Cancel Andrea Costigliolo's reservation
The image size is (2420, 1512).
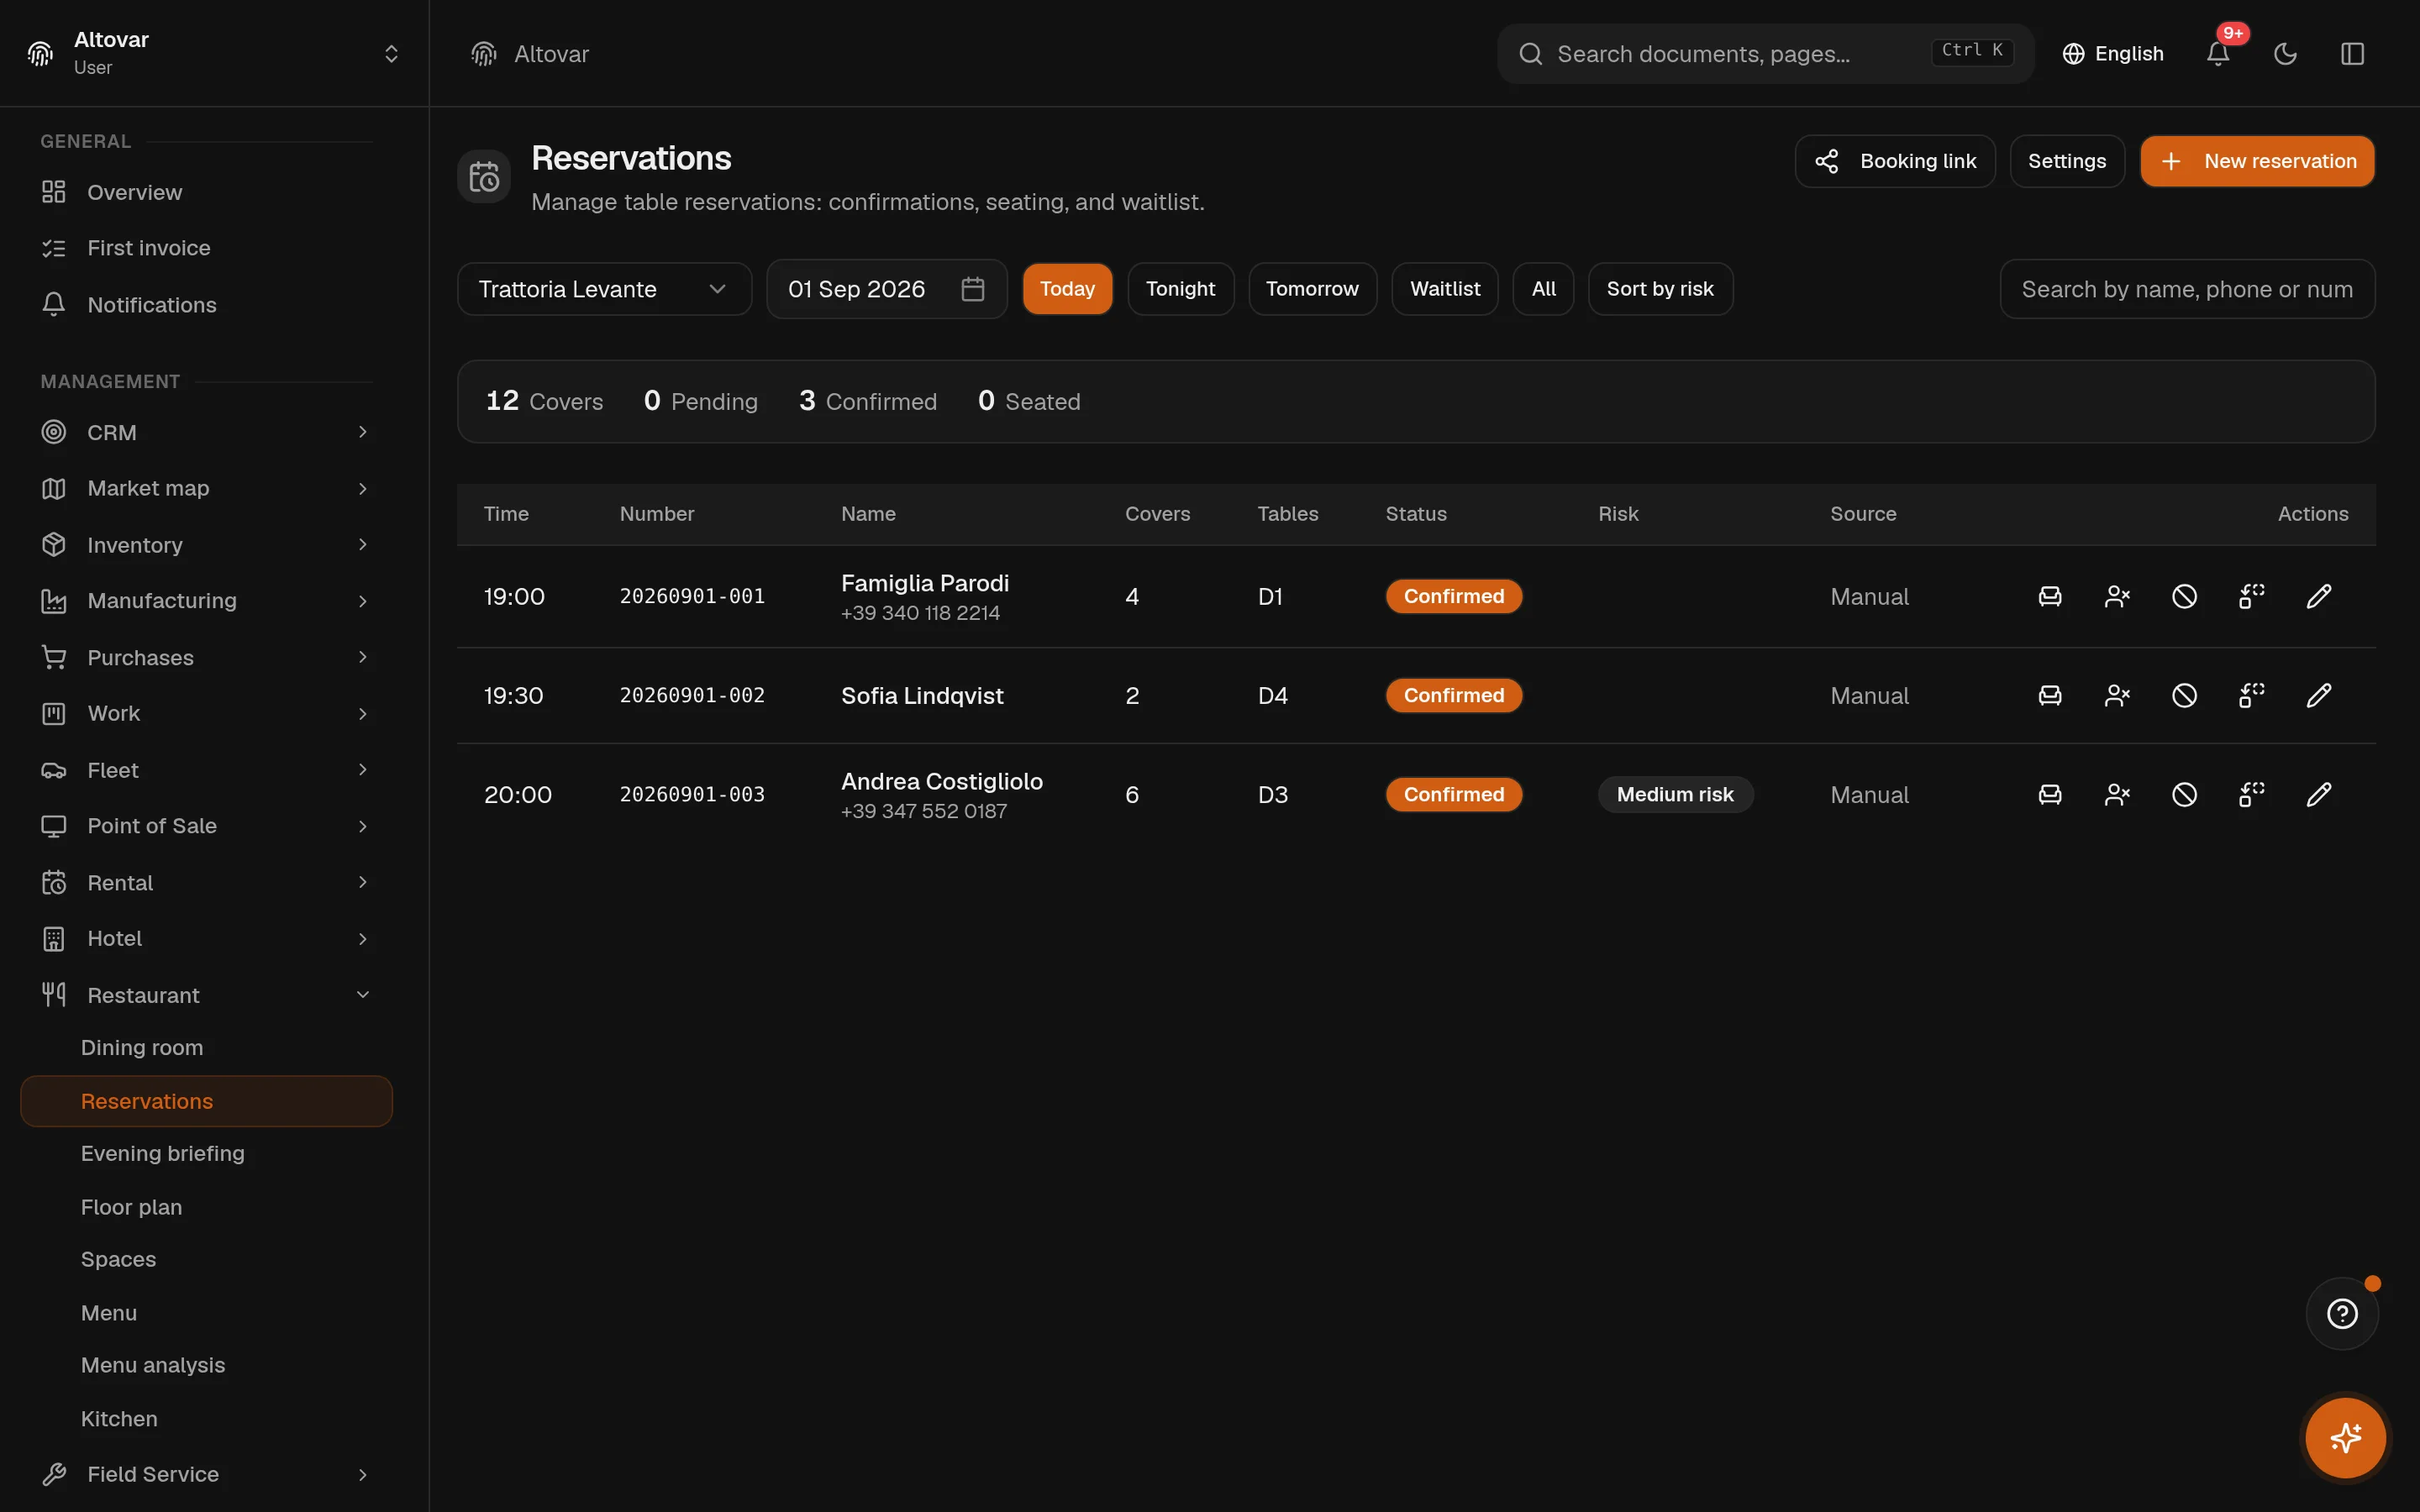click(2184, 794)
